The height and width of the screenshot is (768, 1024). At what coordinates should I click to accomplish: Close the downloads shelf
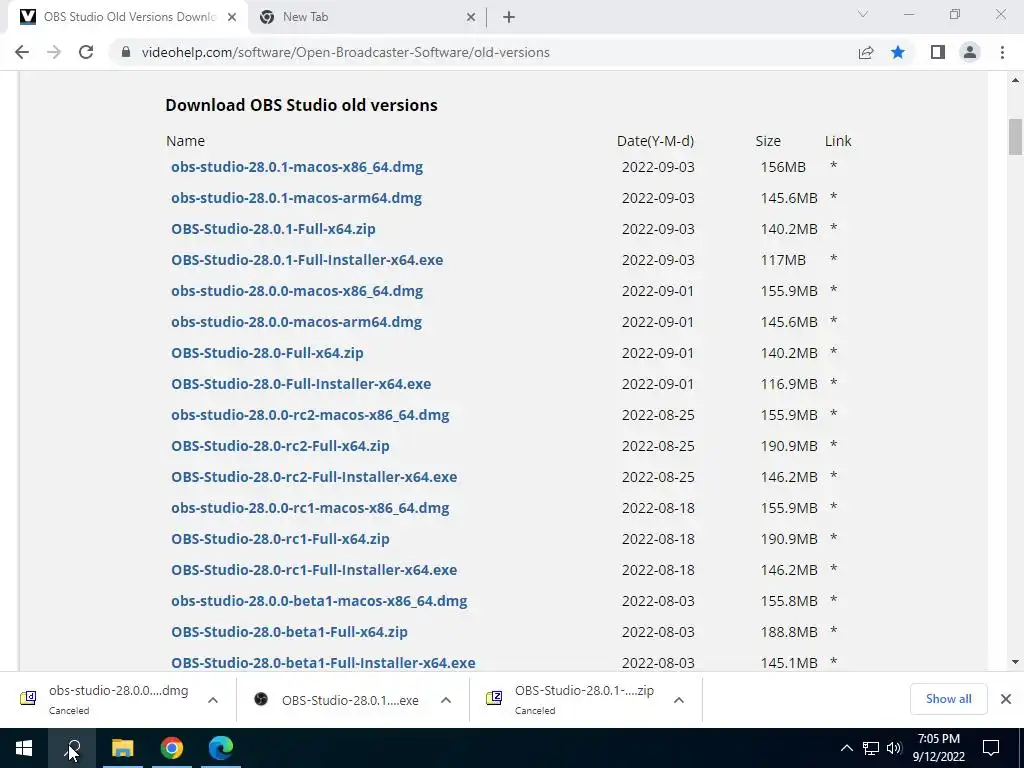(1006, 699)
